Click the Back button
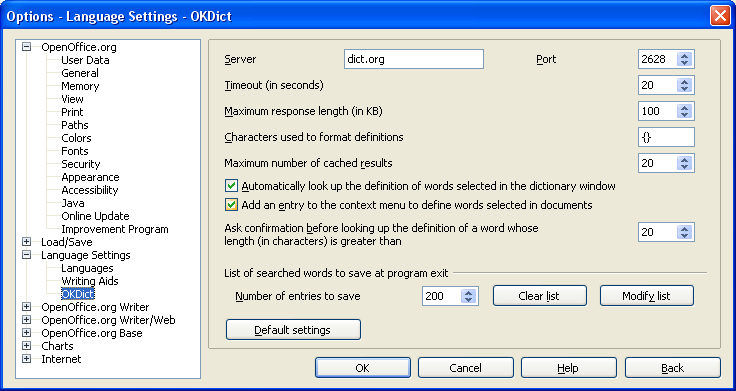Image resolution: width=736 pixels, height=391 pixels. pos(673,368)
